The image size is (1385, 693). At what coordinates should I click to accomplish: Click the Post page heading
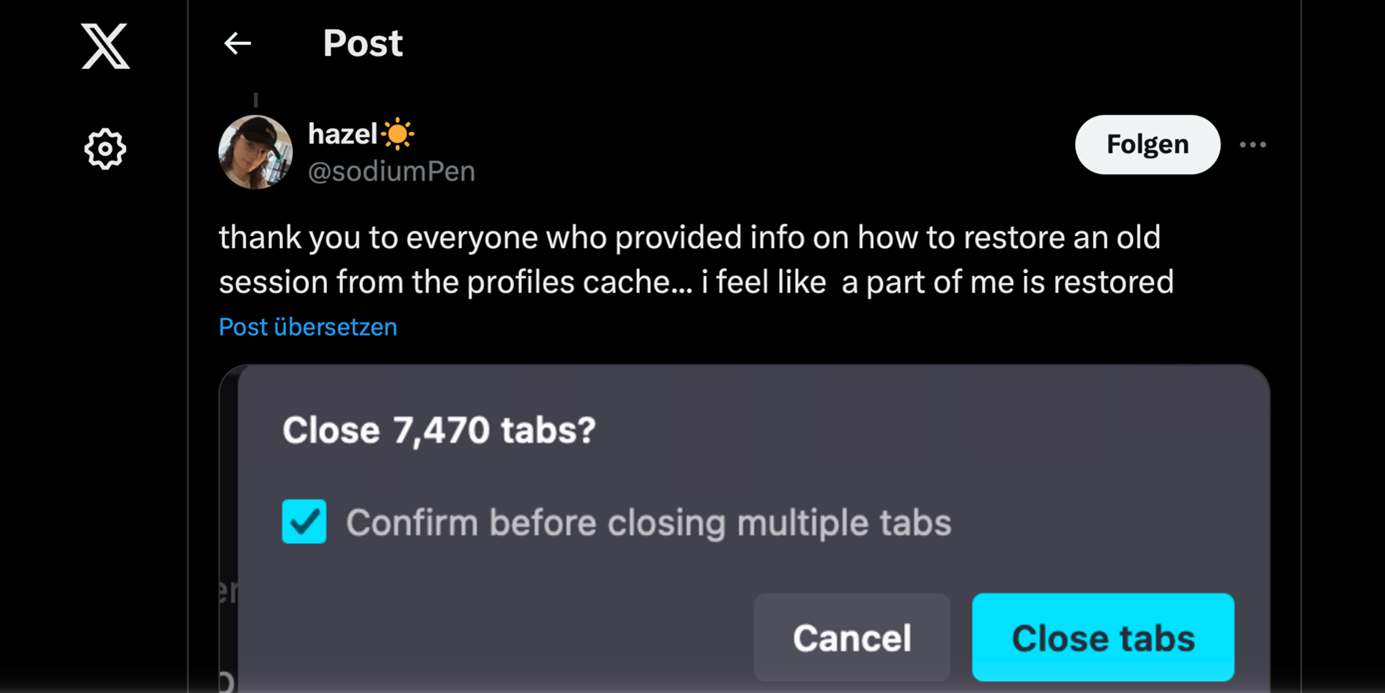click(x=363, y=43)
